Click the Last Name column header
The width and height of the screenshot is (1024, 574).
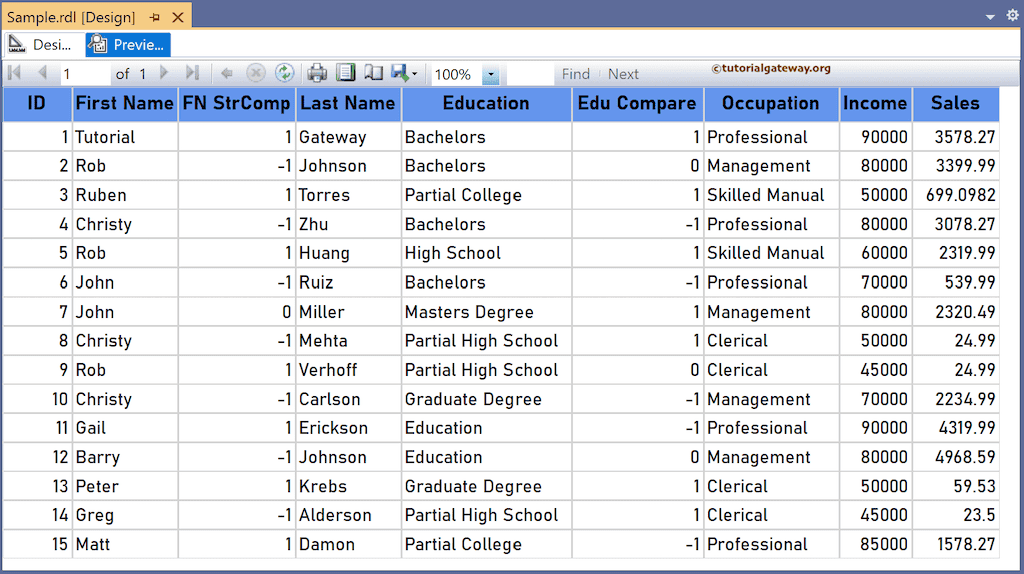pos(348,104)
